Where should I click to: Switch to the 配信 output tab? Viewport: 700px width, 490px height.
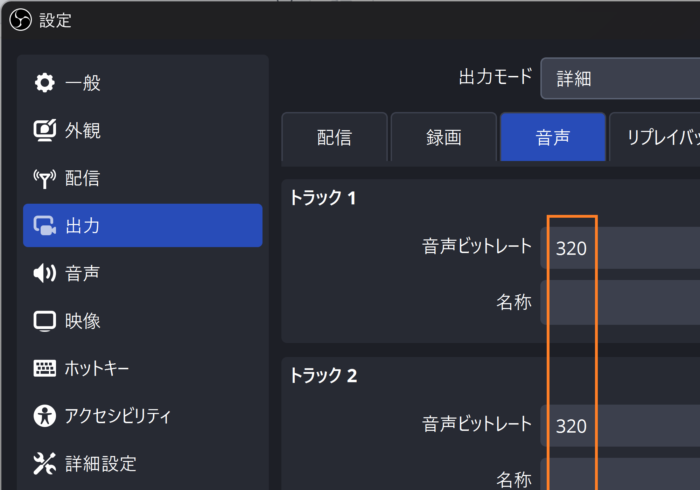click(334, 137)
